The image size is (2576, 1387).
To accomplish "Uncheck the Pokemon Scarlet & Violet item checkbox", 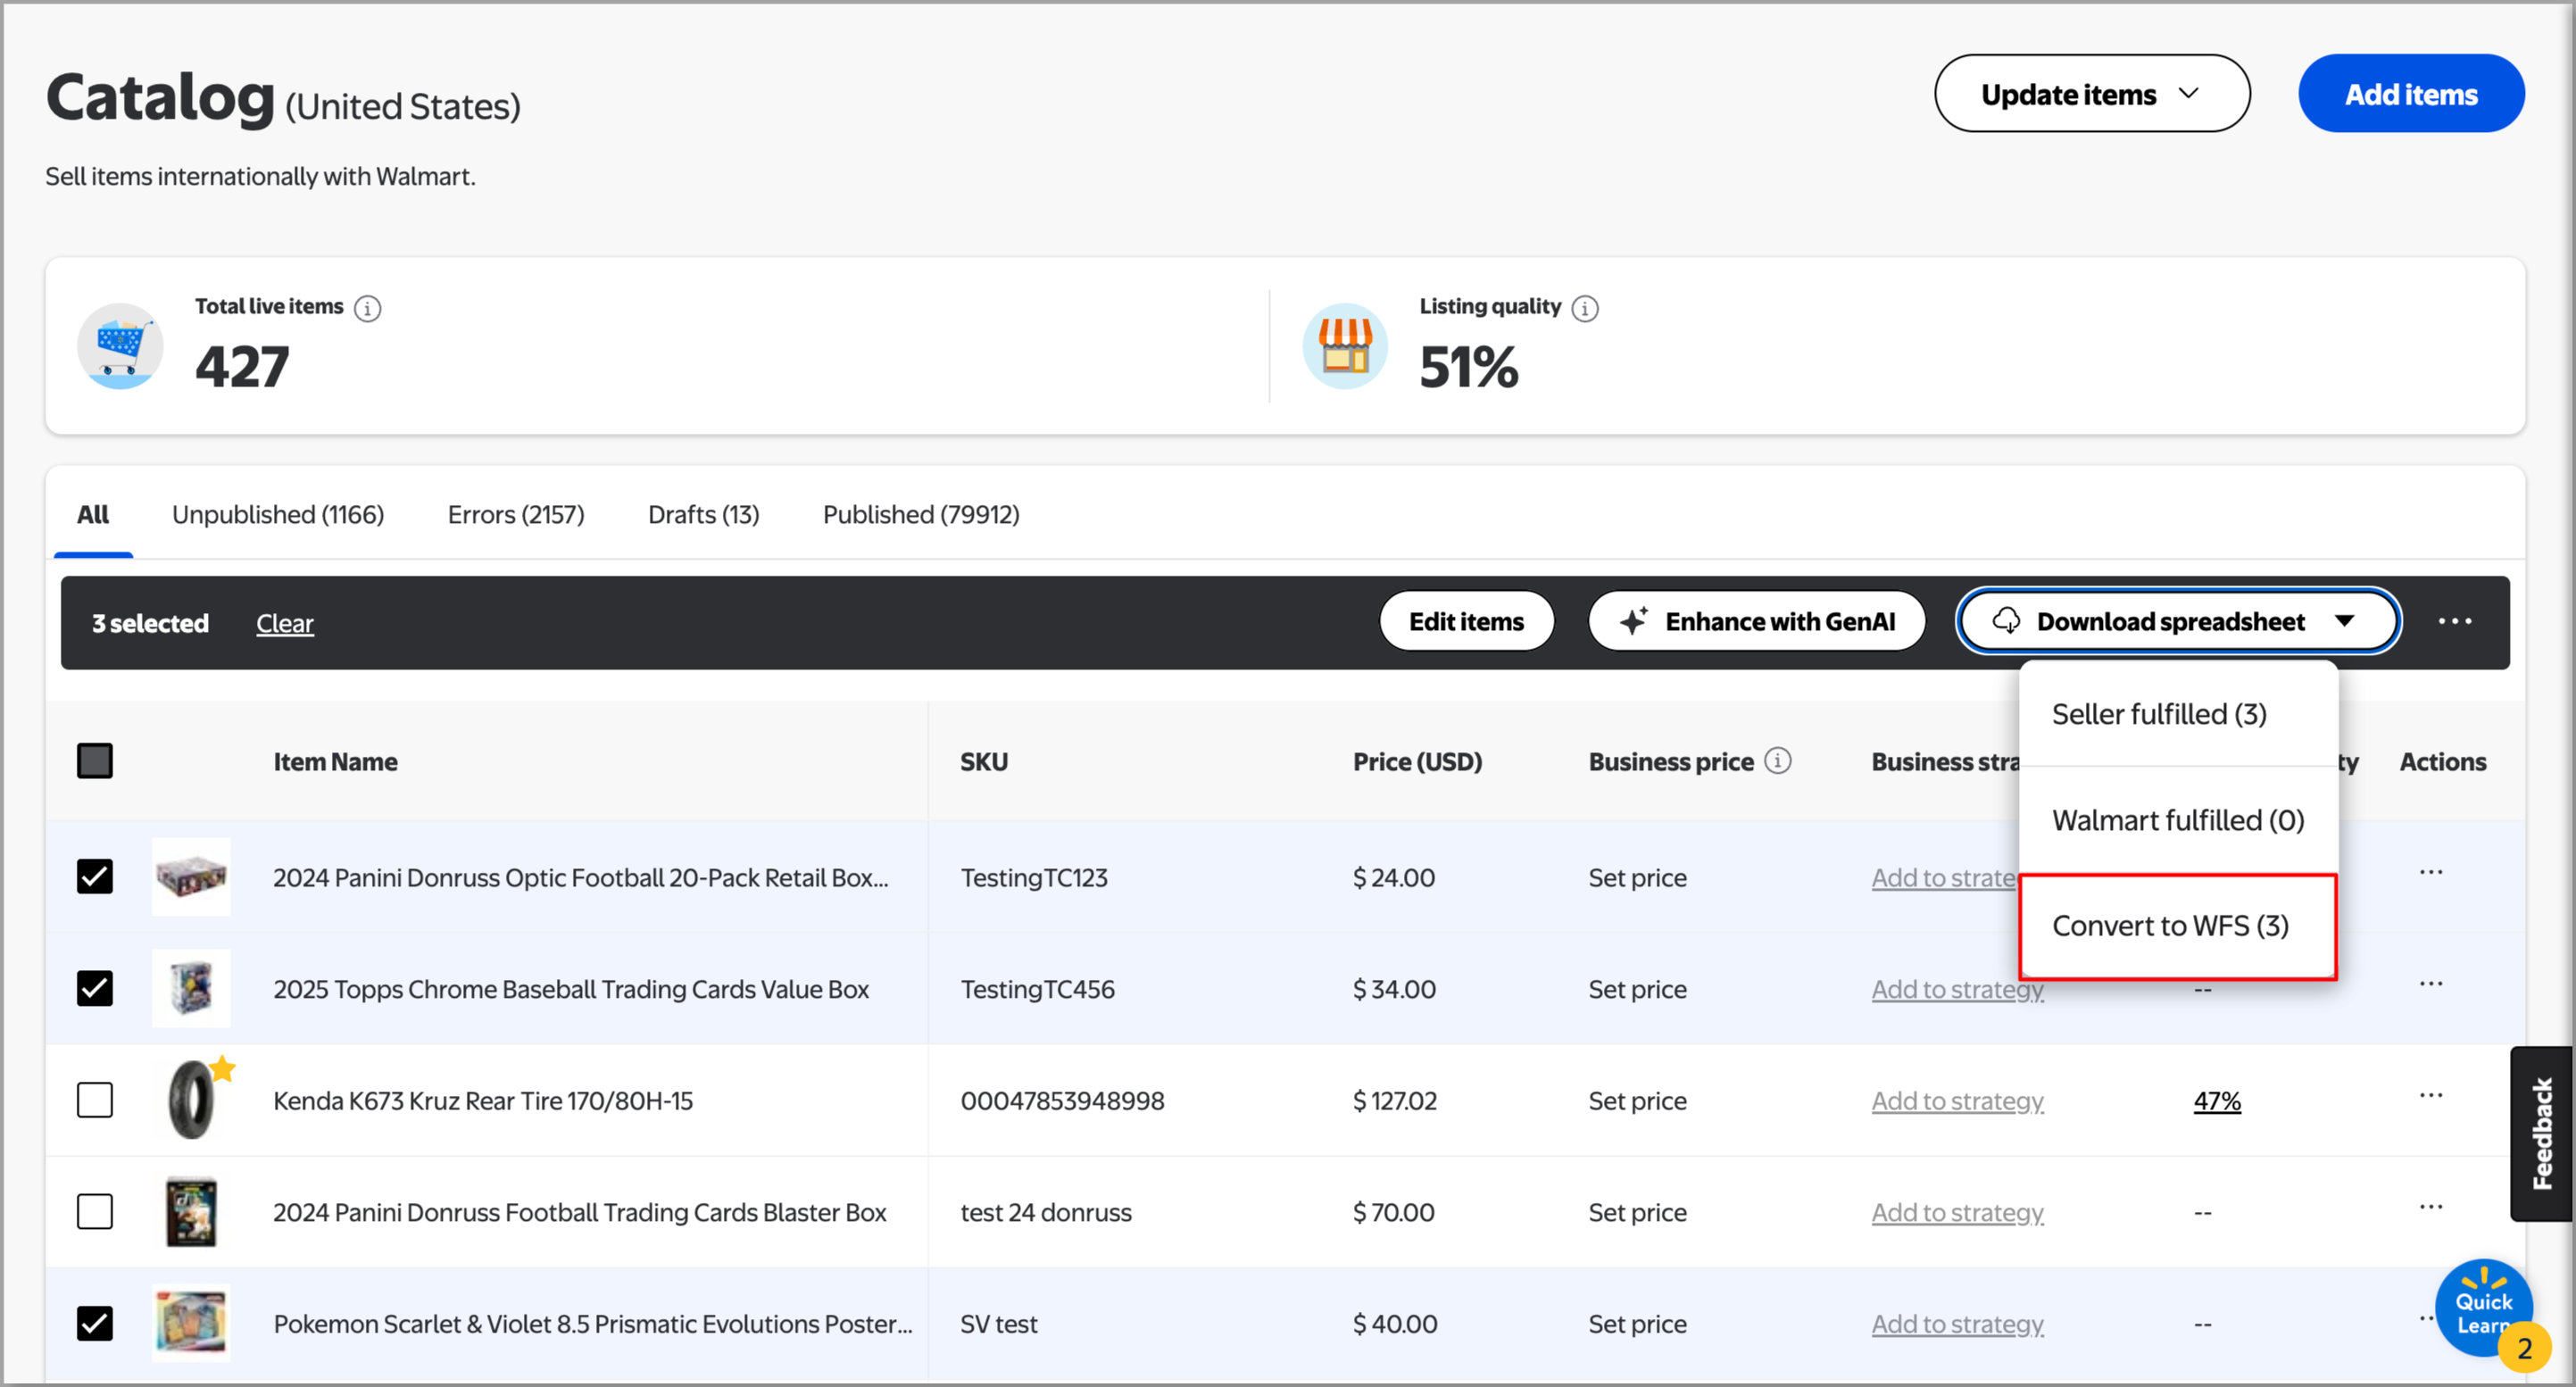I will (x=95, y=1323).
